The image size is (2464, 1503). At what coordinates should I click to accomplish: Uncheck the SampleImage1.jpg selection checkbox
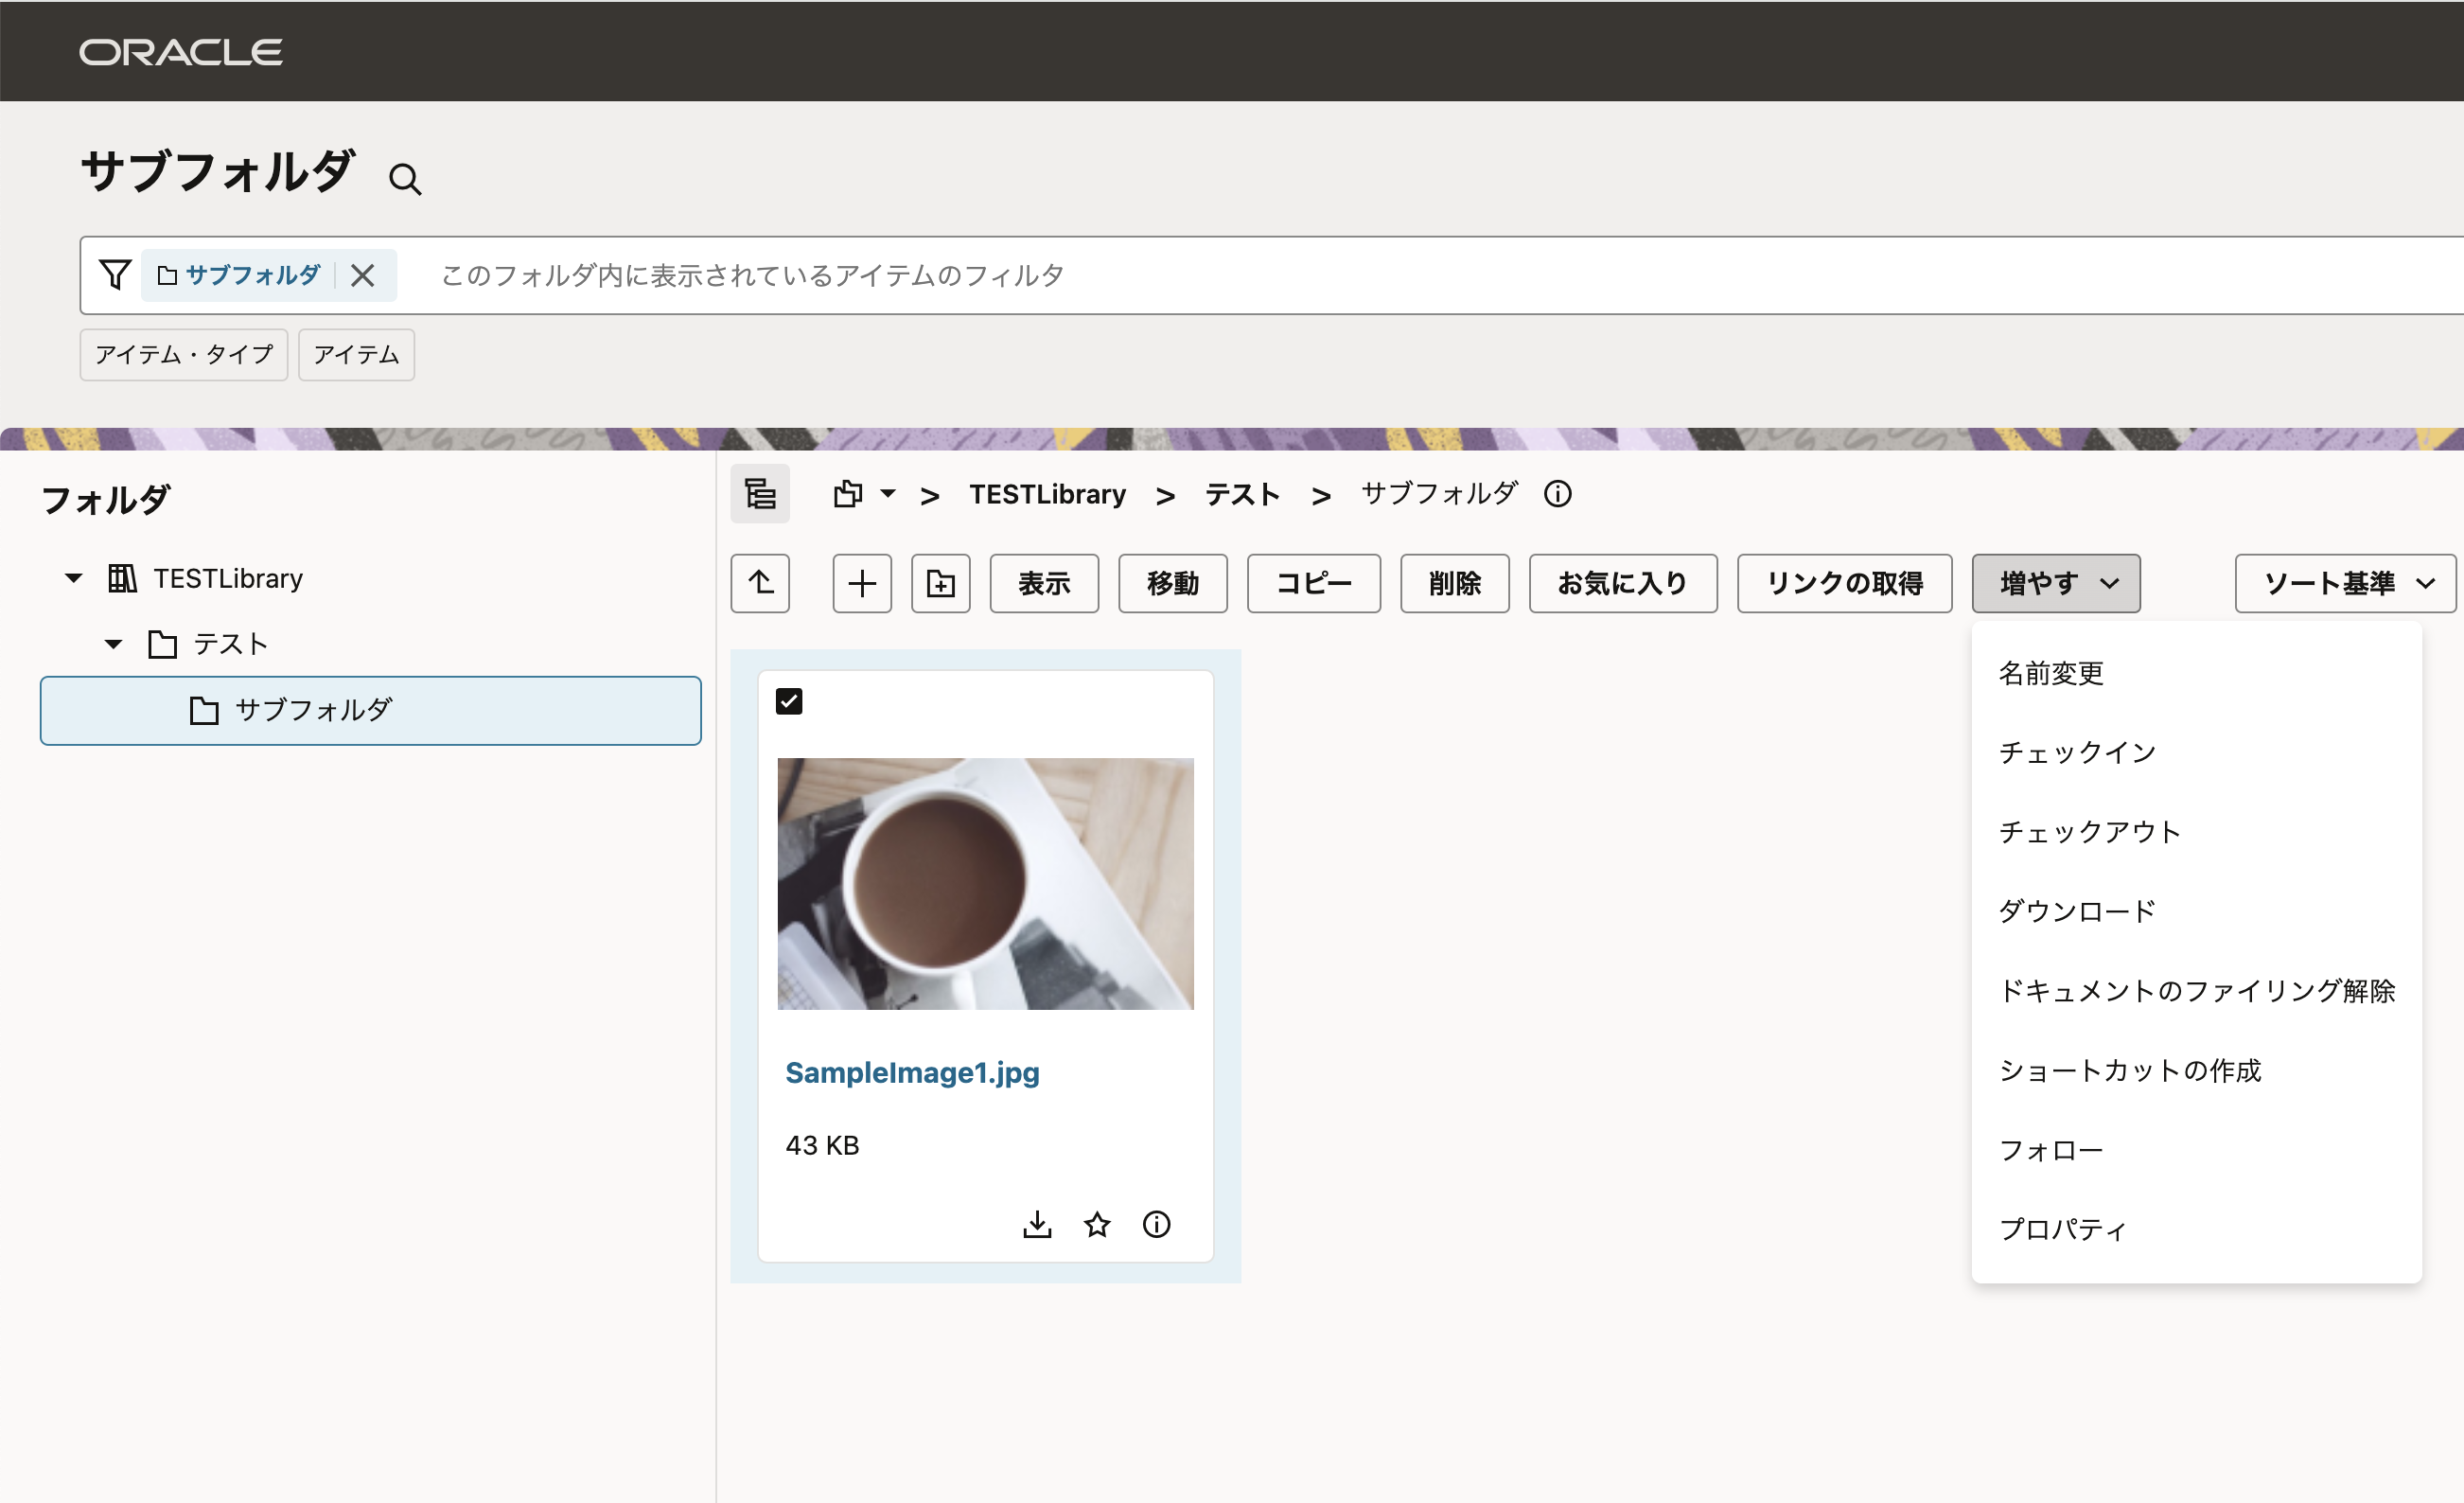point(789,701)
